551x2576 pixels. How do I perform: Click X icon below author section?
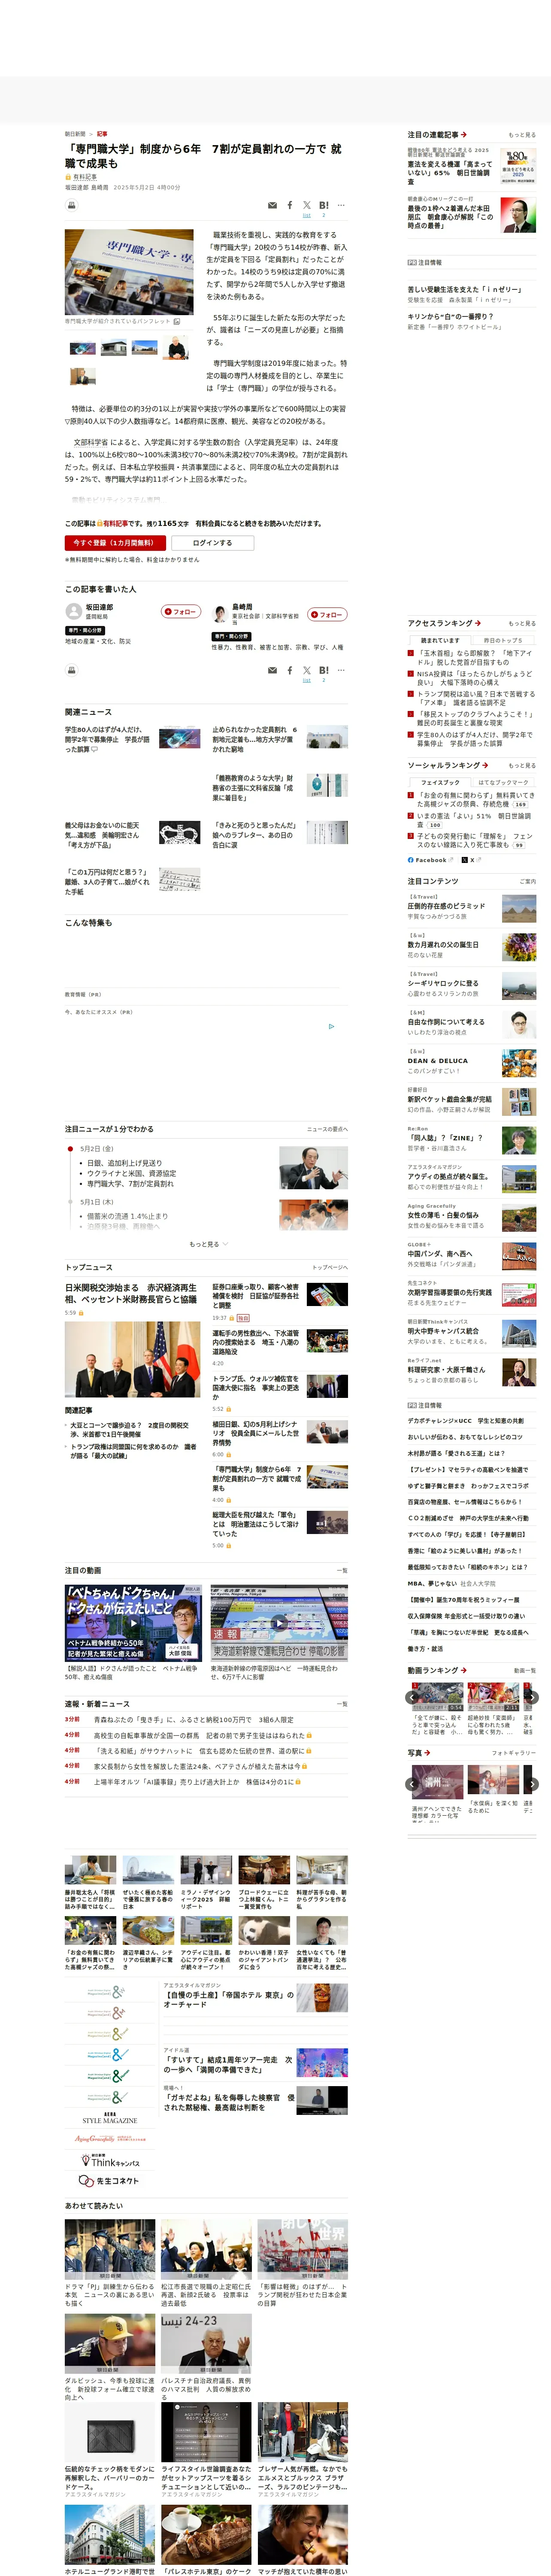click(307, 670)
